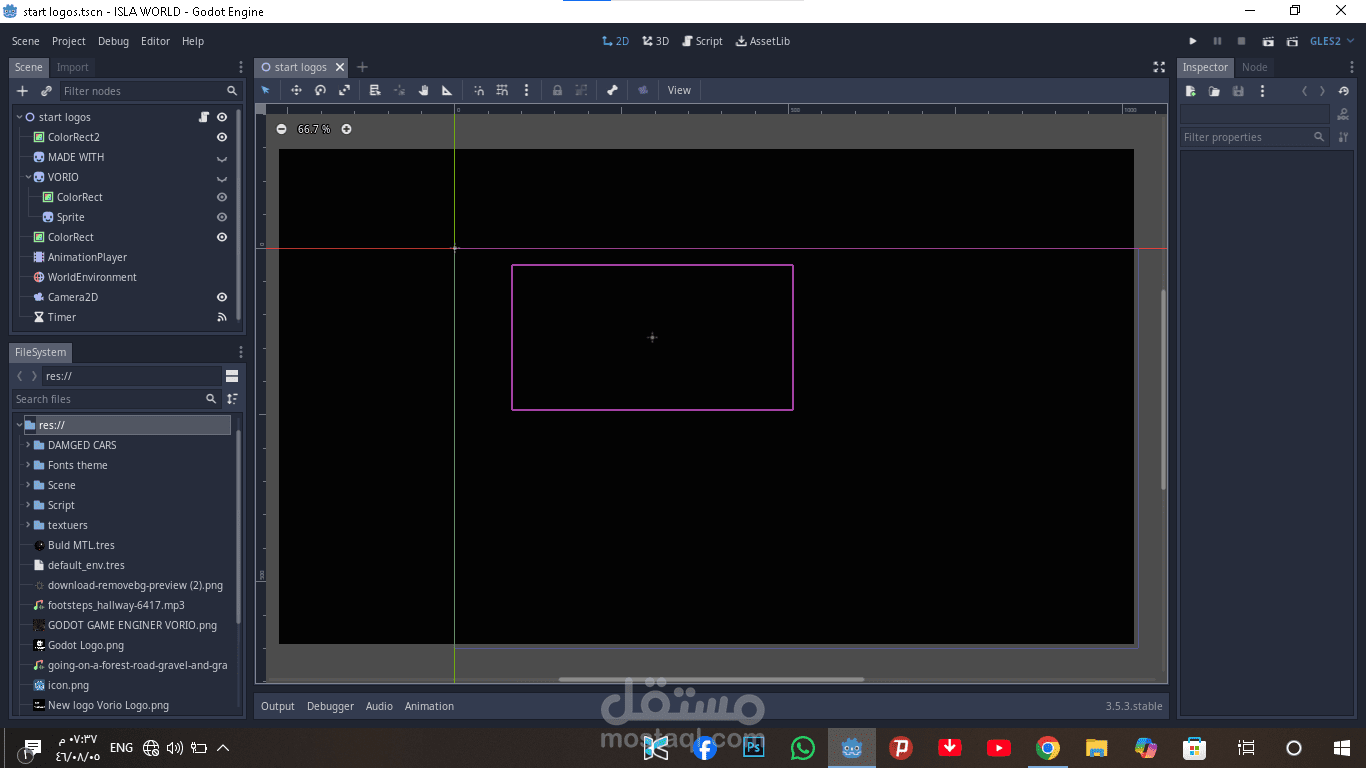The height and width of the screenshot is (768, 1366).
Task: Click the list-select-at-position tool
Action: click(x=375, y=90)
